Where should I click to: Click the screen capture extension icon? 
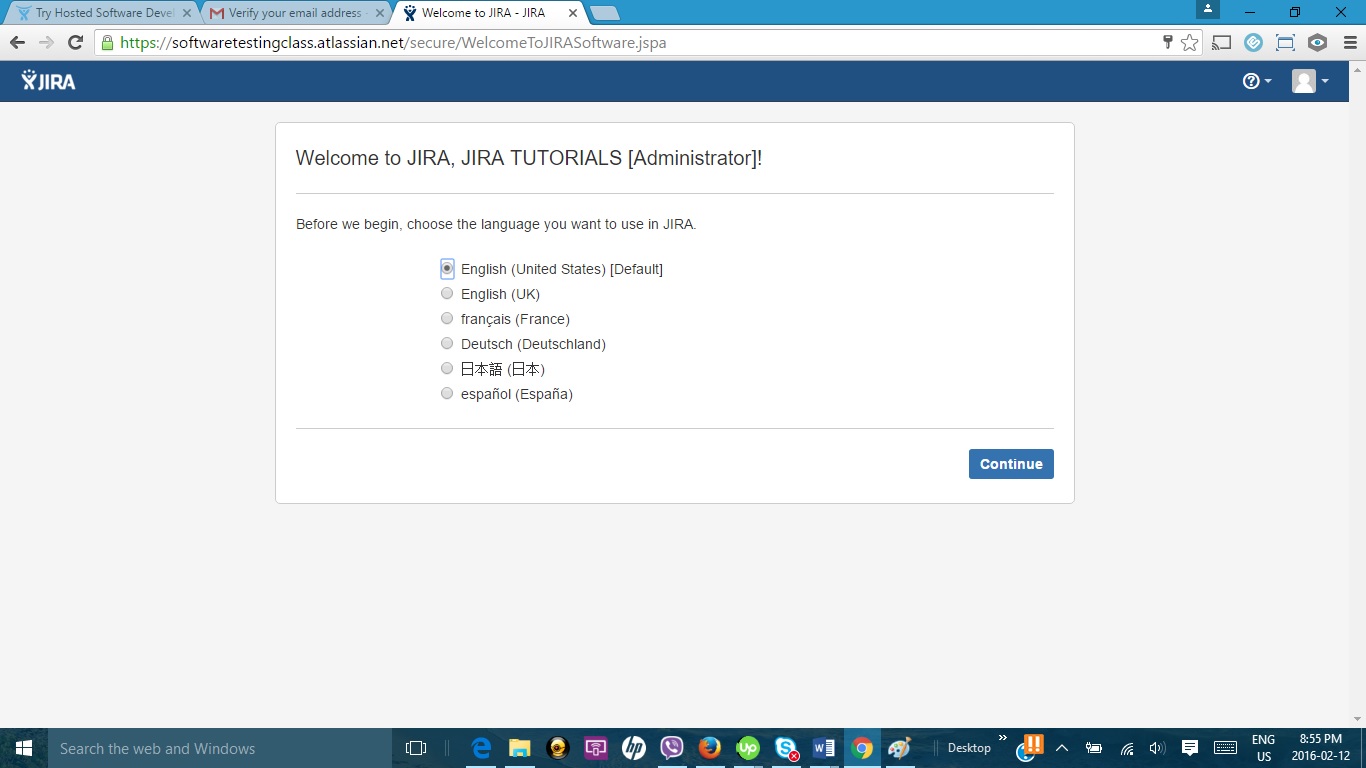click(1285, 43)
